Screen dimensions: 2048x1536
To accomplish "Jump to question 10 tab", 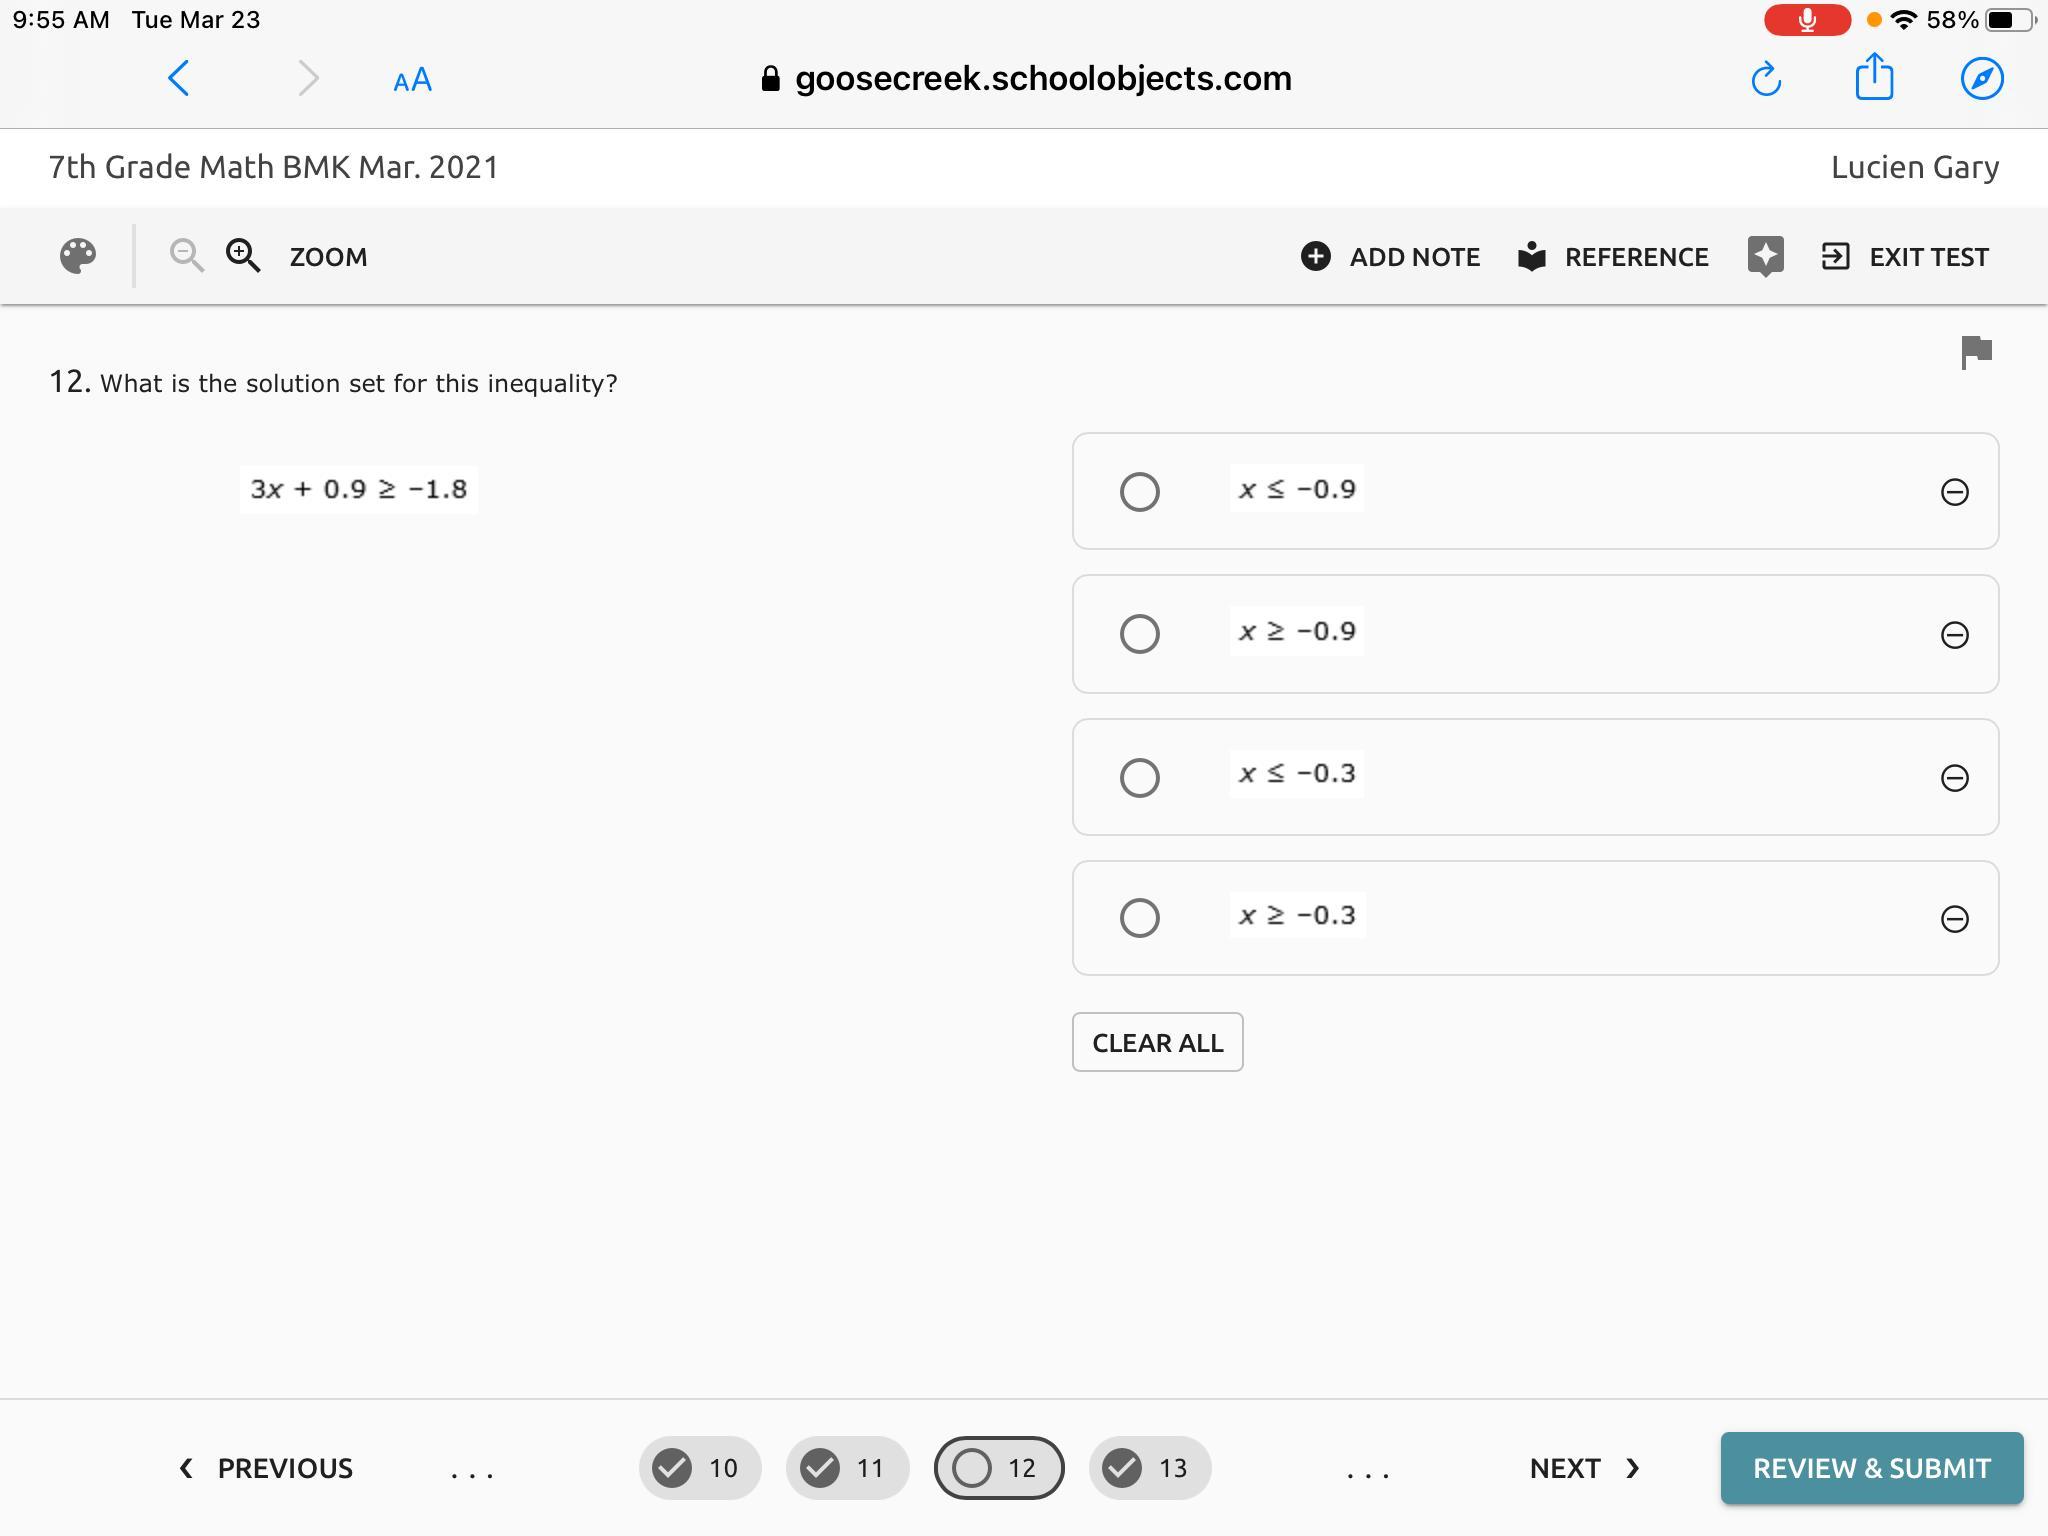I will (x=700, y=1468).
